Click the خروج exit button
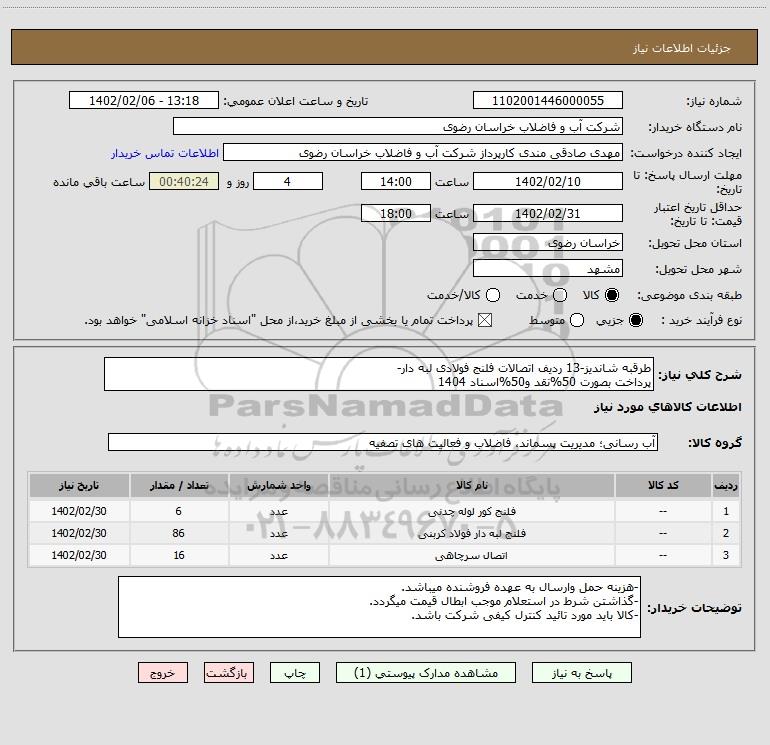Image resolution: width=770 pixels, height=745 pixels. (163, 673)
